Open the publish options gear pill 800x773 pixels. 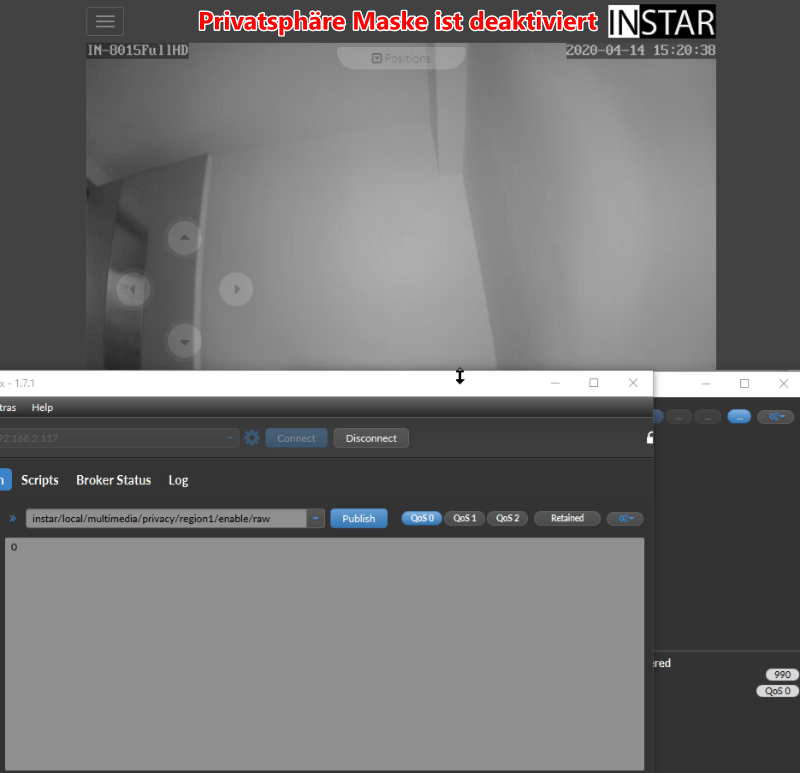(625, 518)
